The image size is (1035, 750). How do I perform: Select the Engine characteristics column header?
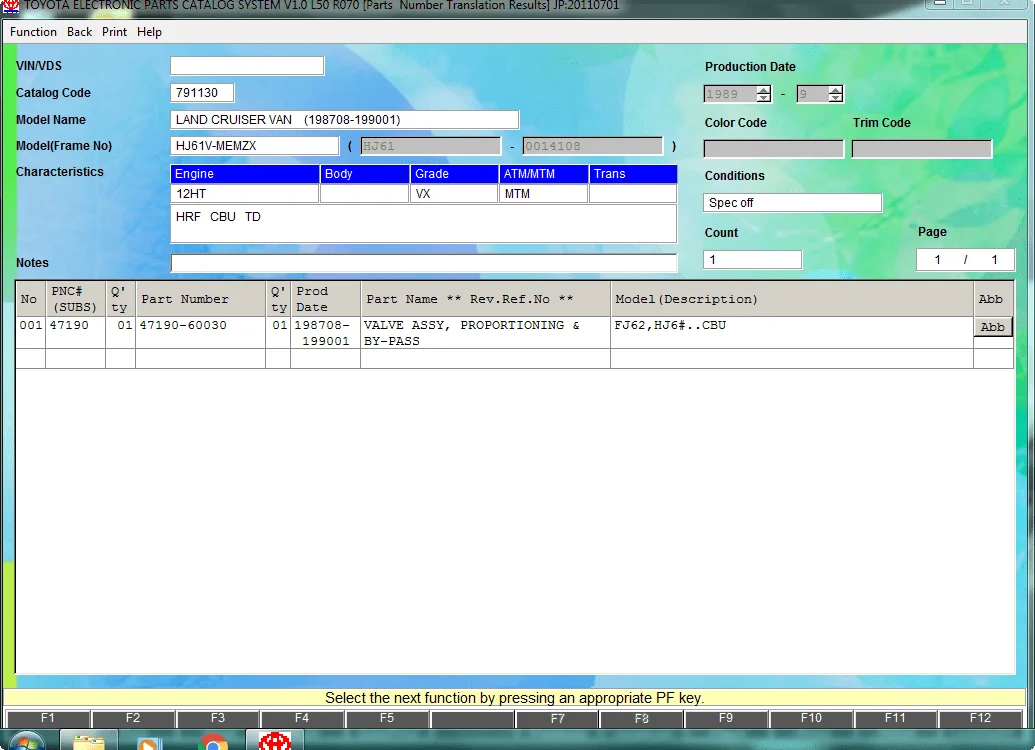coord(245,174)
